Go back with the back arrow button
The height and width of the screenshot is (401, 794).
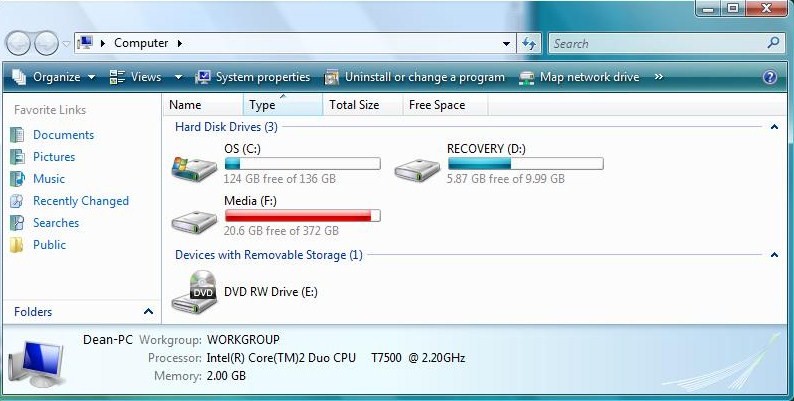pyautogui.click(x=19, y=43)
